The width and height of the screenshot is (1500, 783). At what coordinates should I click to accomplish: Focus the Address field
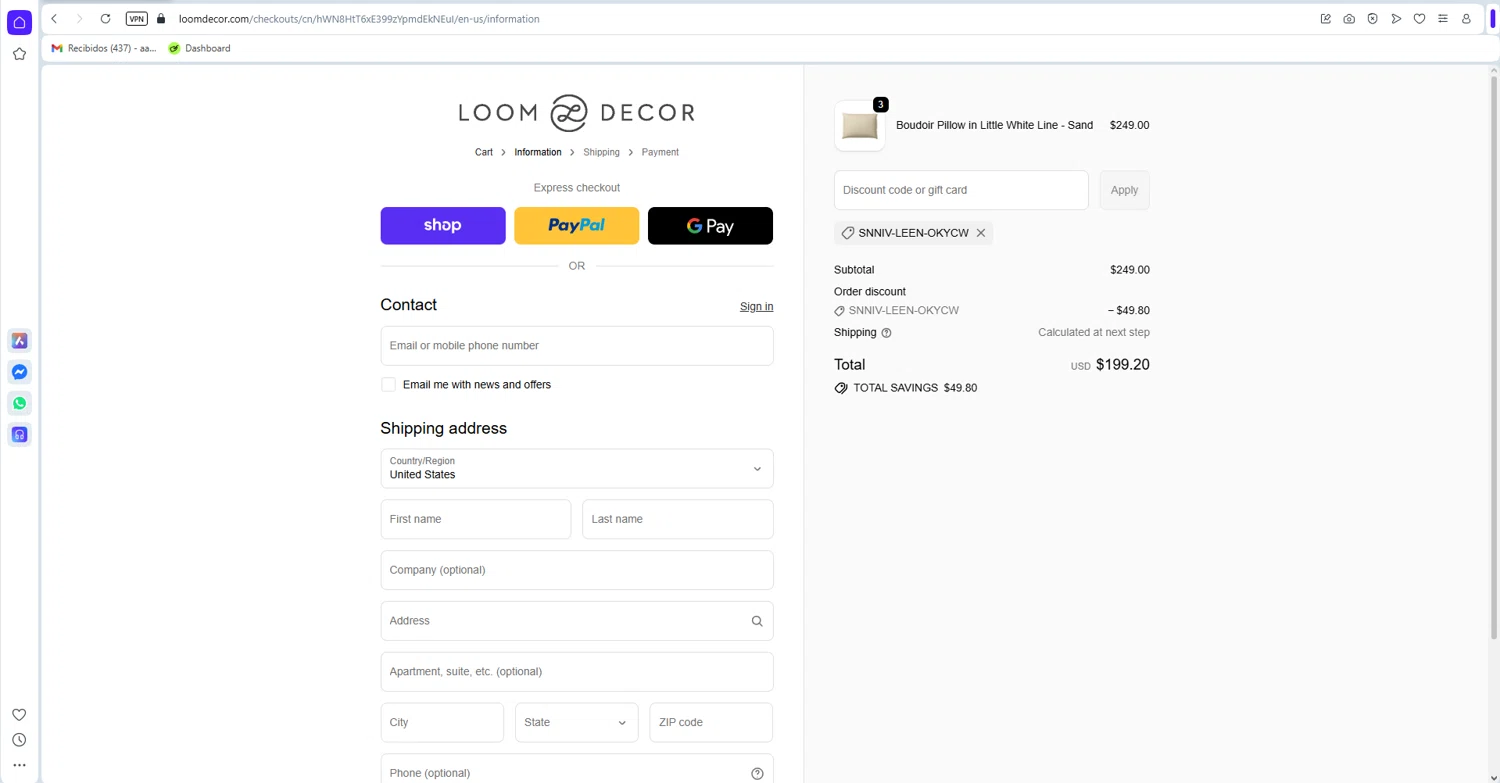(x=577, y=621)
